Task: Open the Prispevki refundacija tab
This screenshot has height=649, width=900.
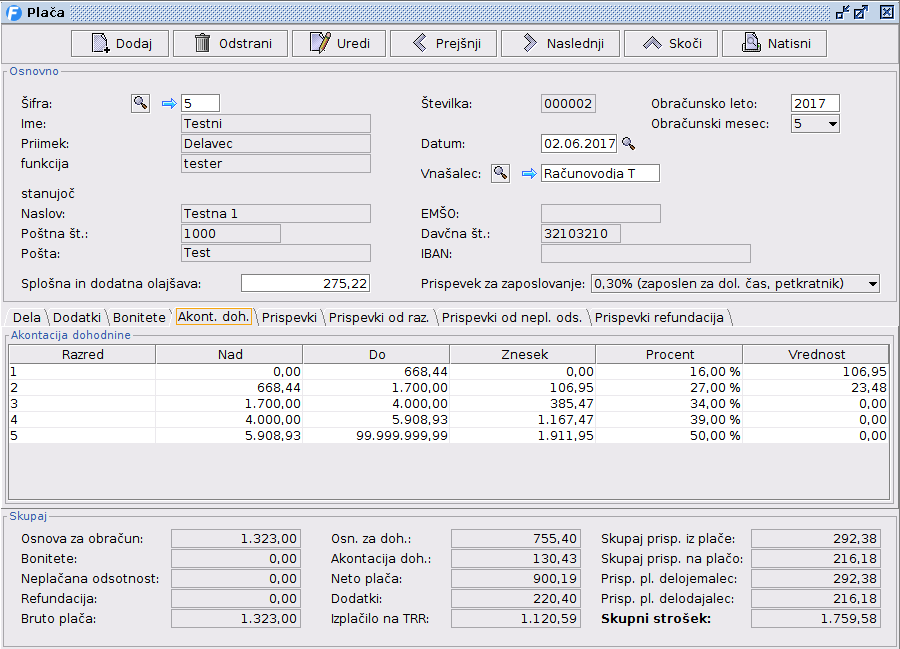Action: point(659,317)
